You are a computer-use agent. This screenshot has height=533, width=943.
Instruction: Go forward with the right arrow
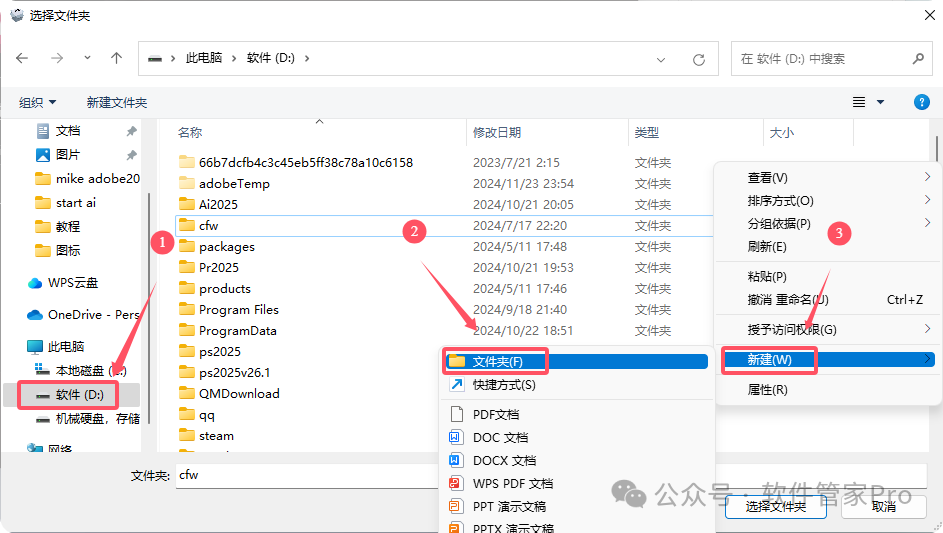tap(57, 58)
